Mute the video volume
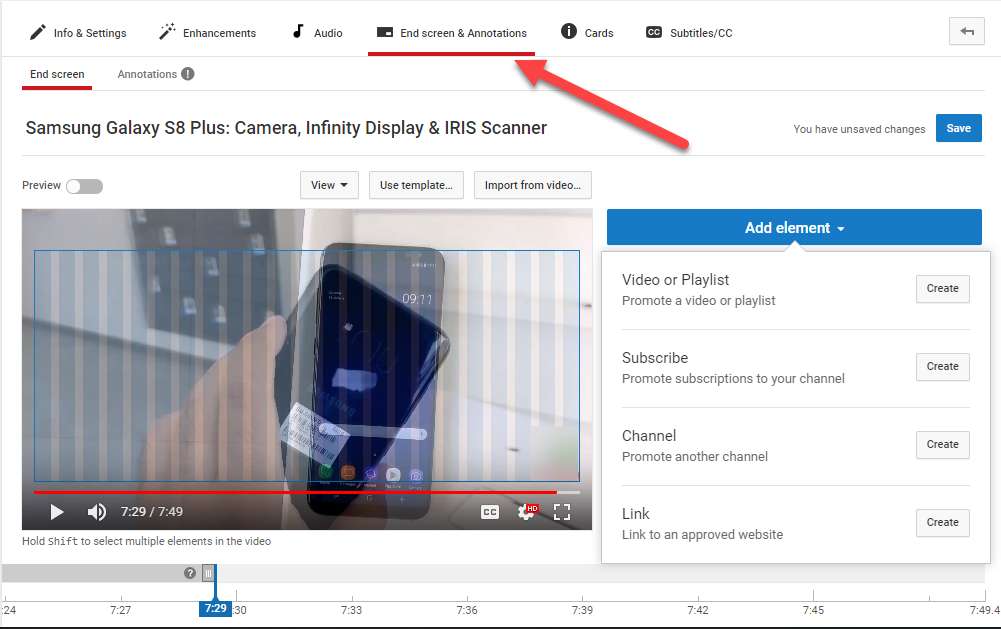 pyautogui.click(x=96, y=512)
